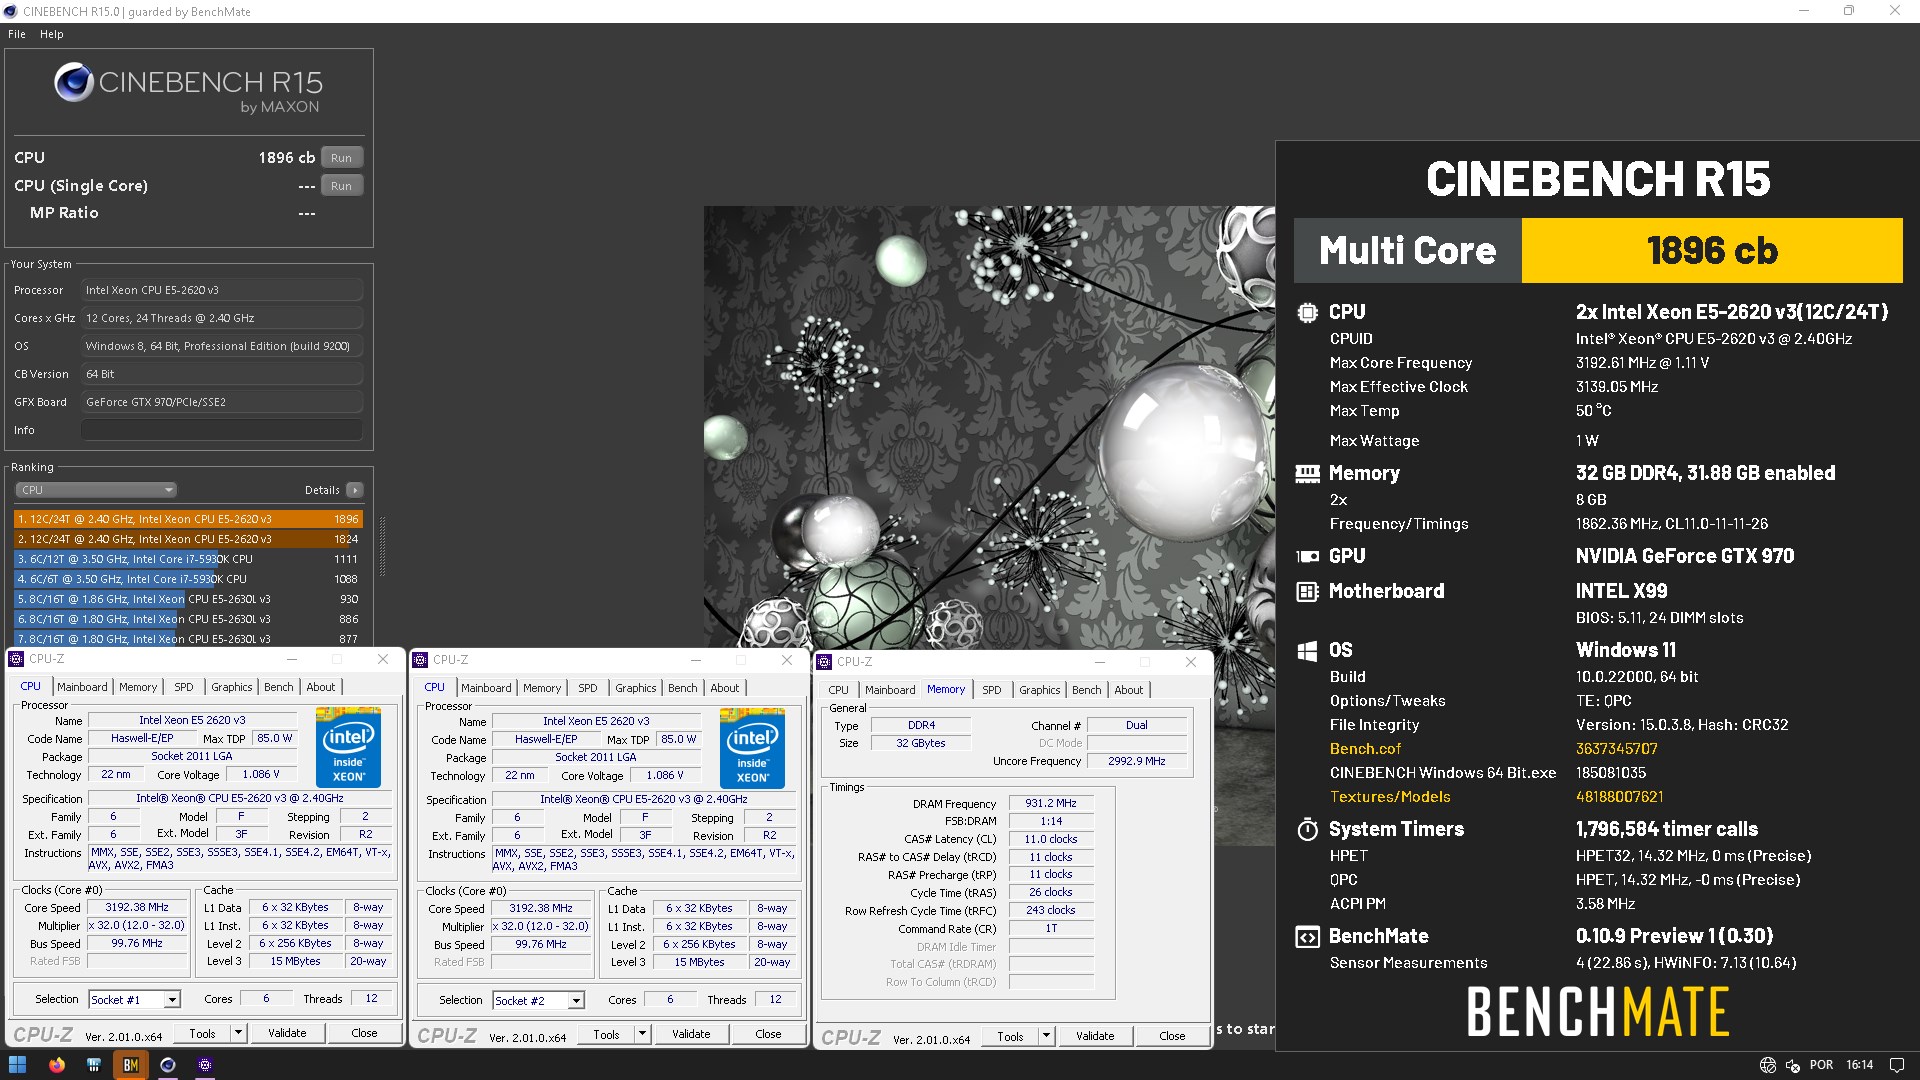Viewport: 1920px width, 1080px height.
Task: Click the empty Info field in Your System
Action: click(222, 430)
